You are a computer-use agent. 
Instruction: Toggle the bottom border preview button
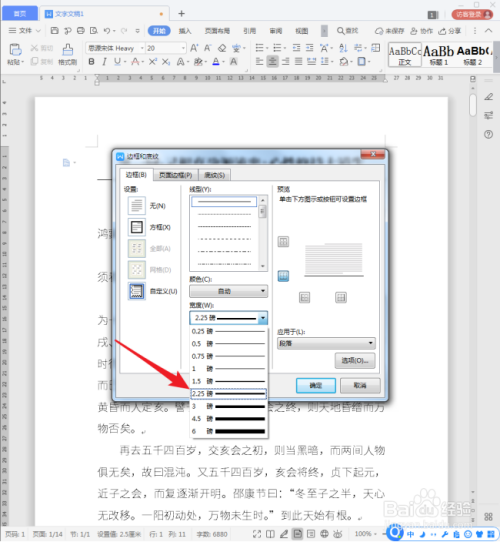click(x=283, y=276)
